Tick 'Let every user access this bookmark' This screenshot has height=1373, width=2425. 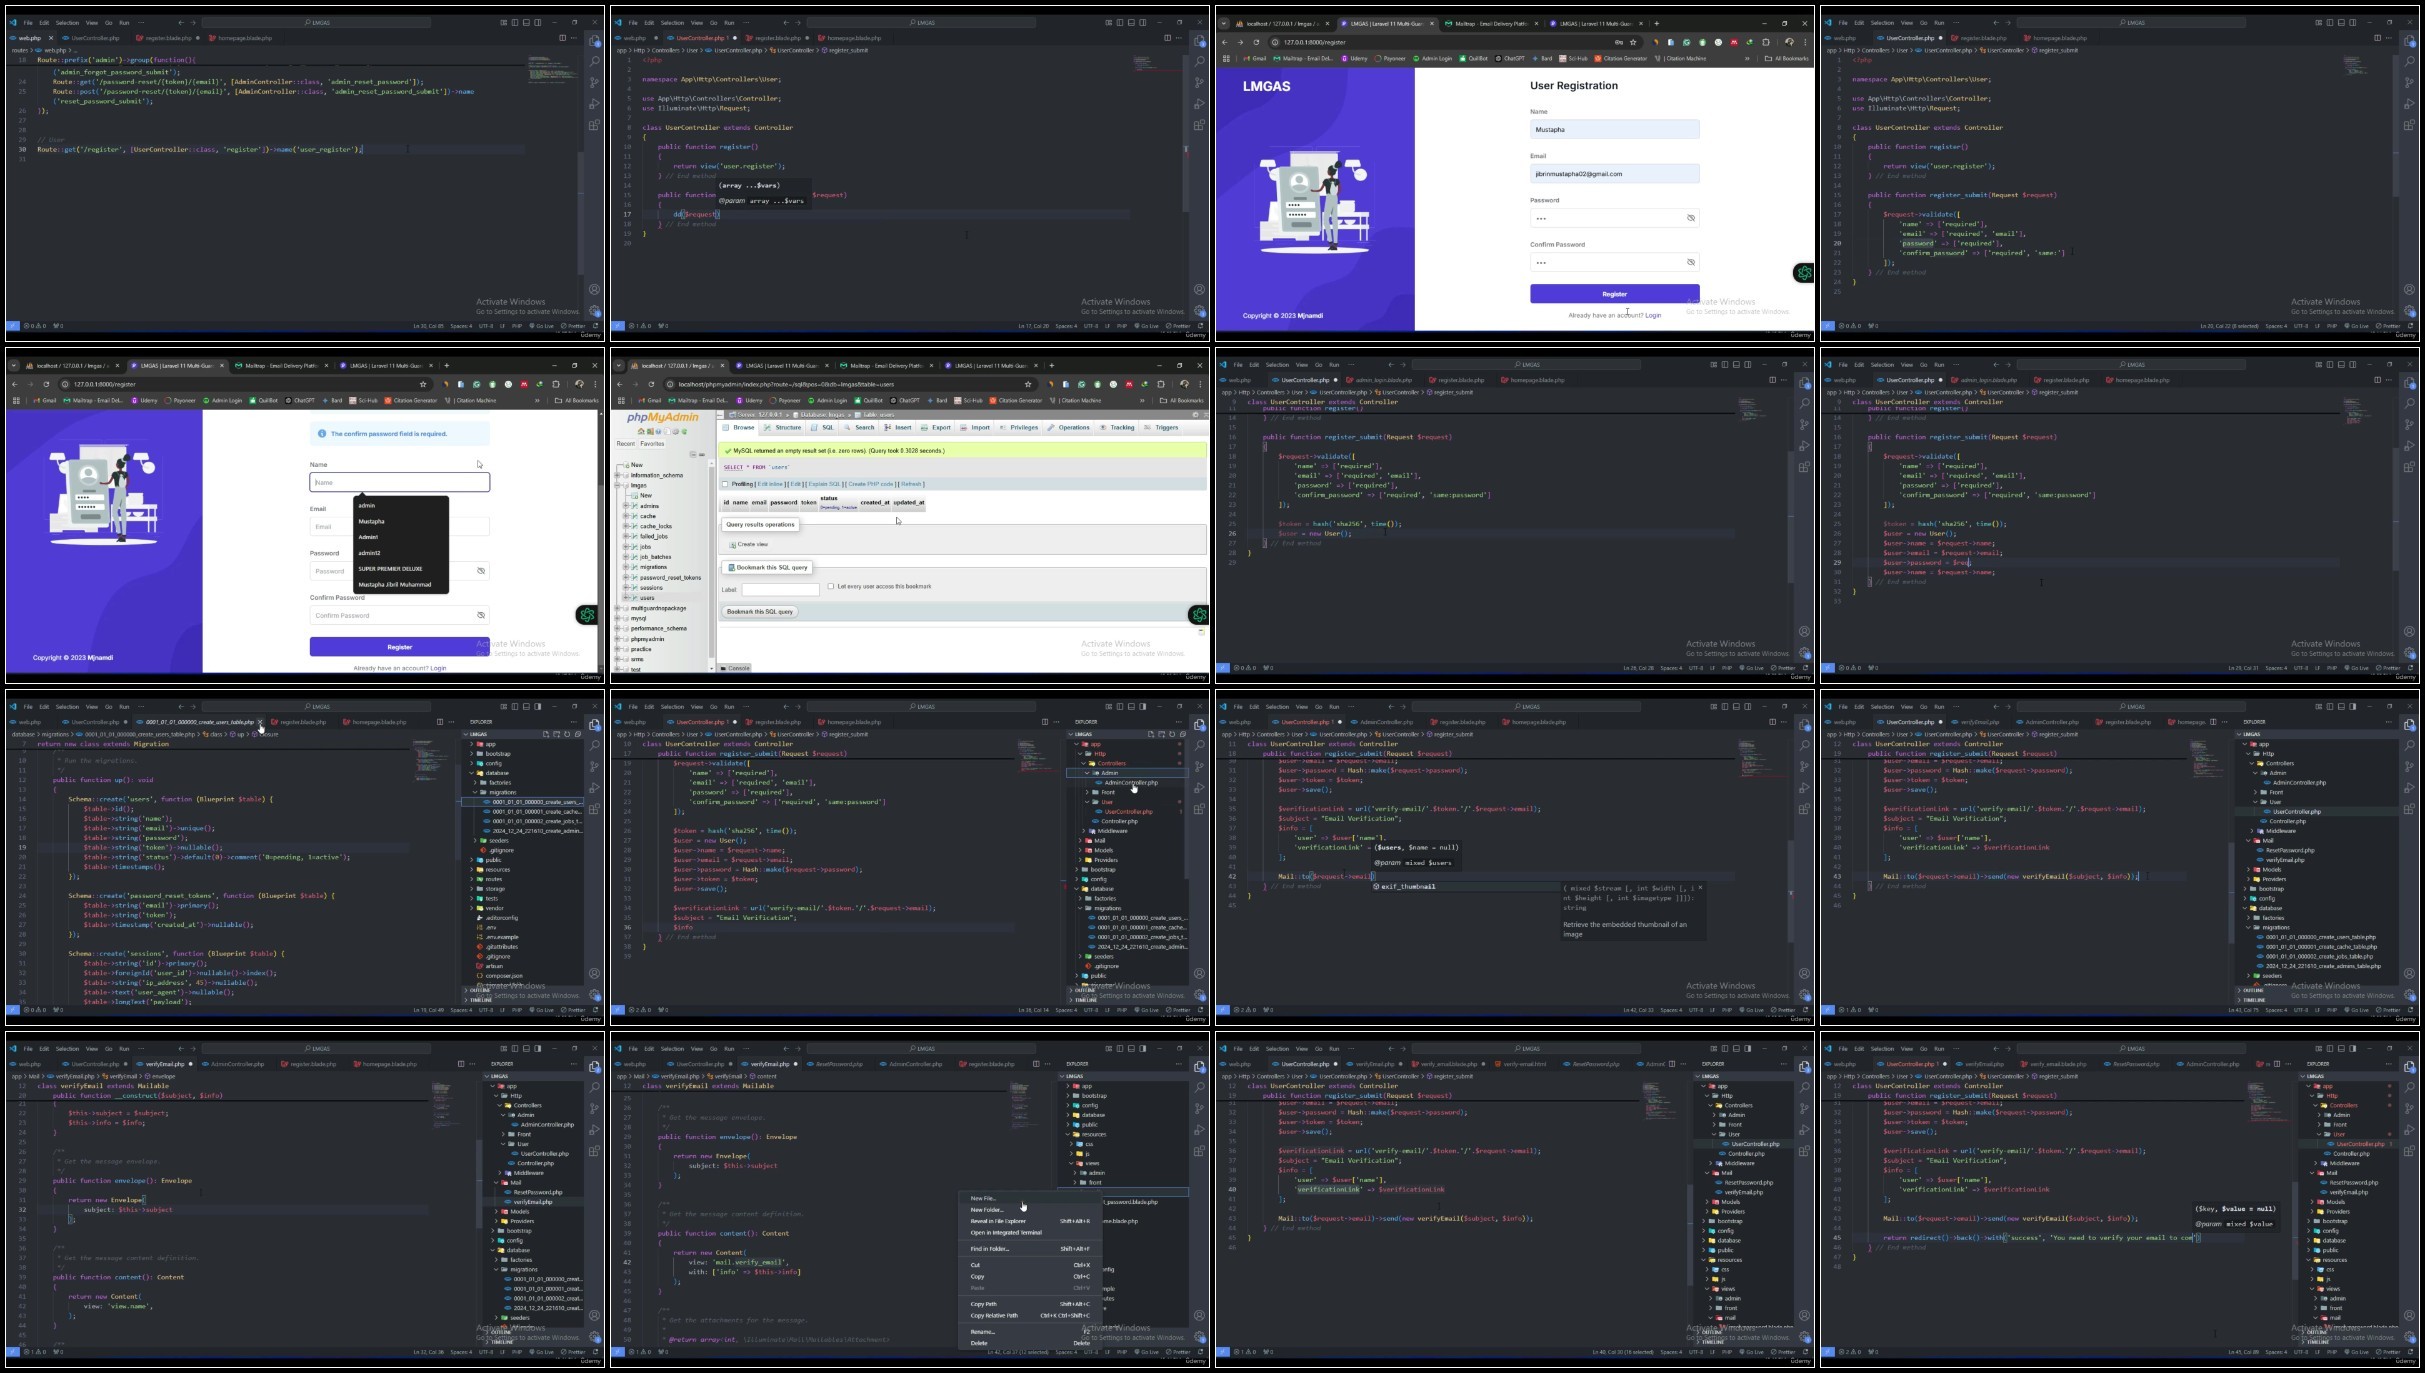pos(830,587)
